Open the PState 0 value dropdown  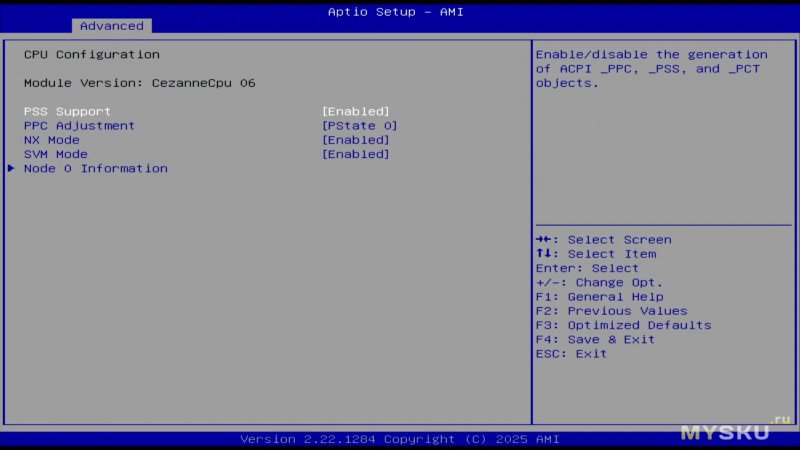point(360,126)
